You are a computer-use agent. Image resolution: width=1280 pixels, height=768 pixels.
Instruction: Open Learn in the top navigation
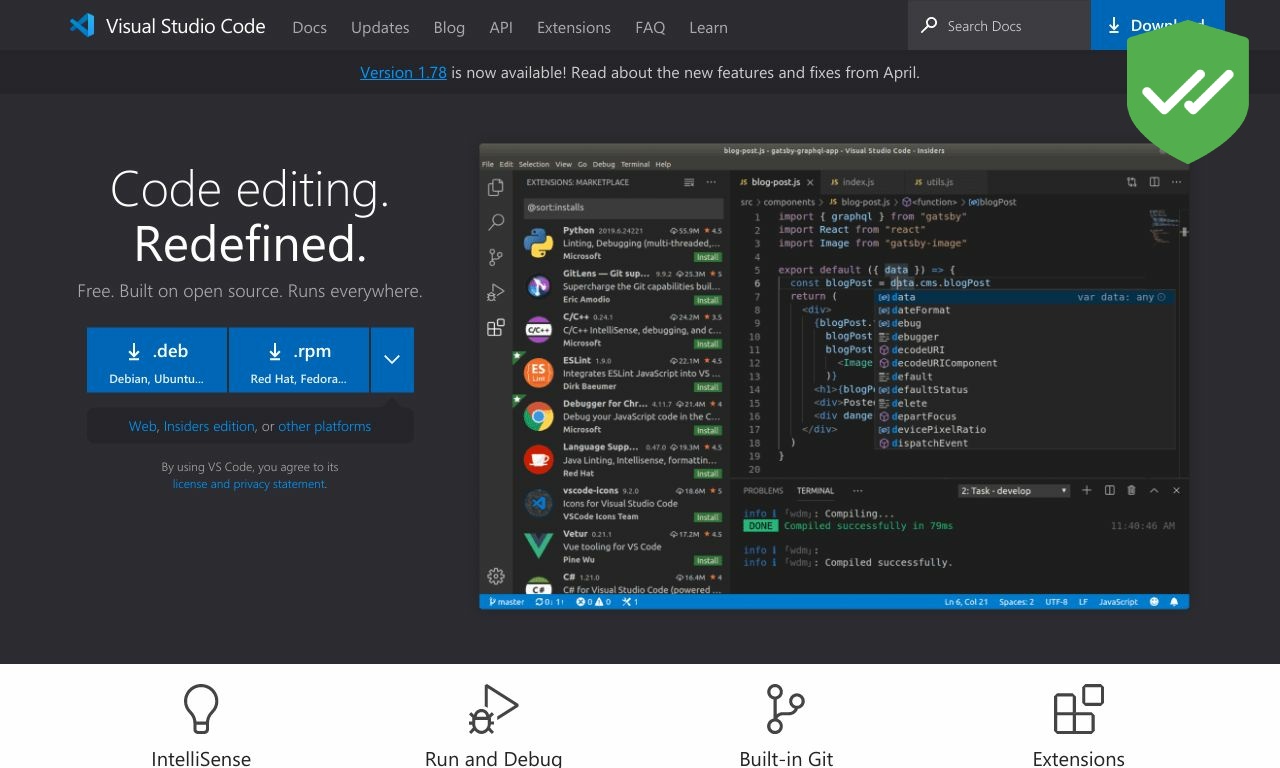click(708, 27)
